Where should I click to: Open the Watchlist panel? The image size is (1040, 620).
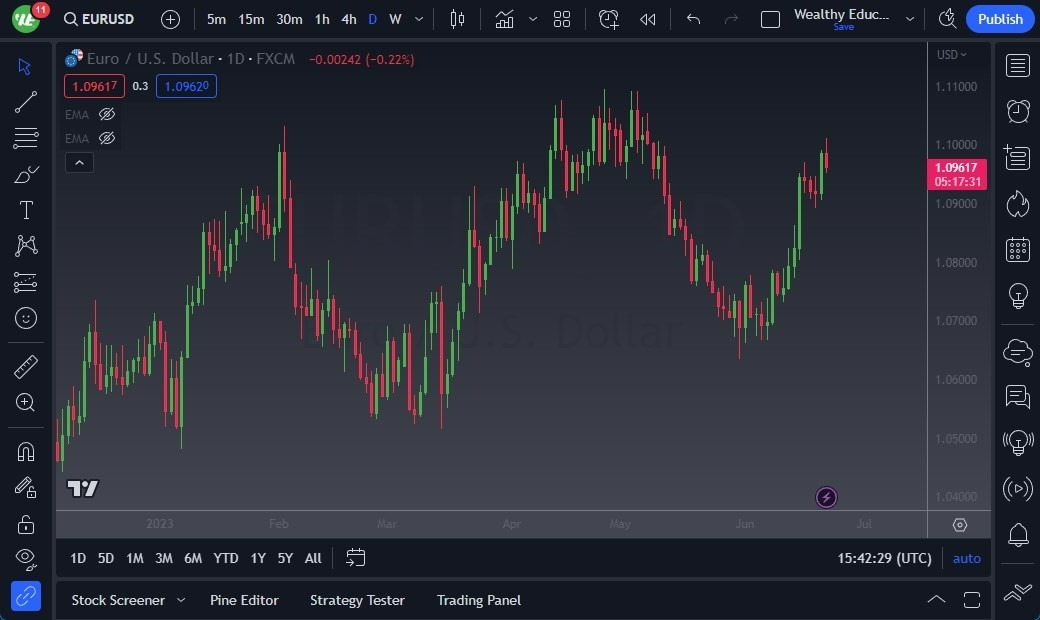tap(1017, 65)
